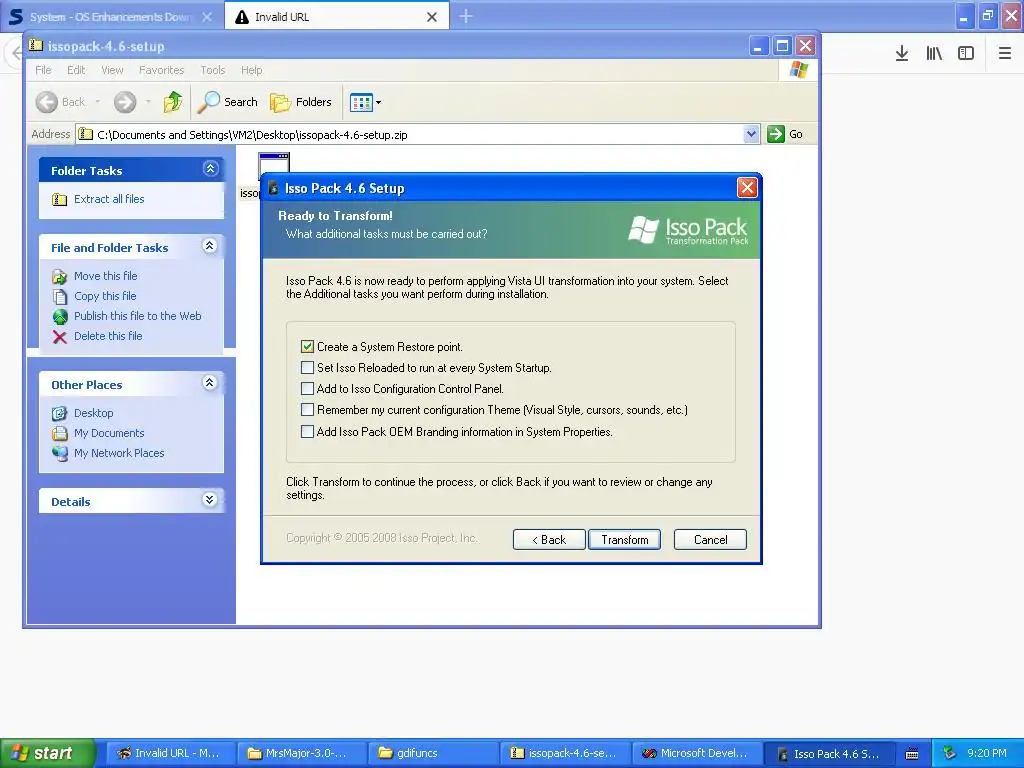Click Publish this file to the Web

point(138,316)
